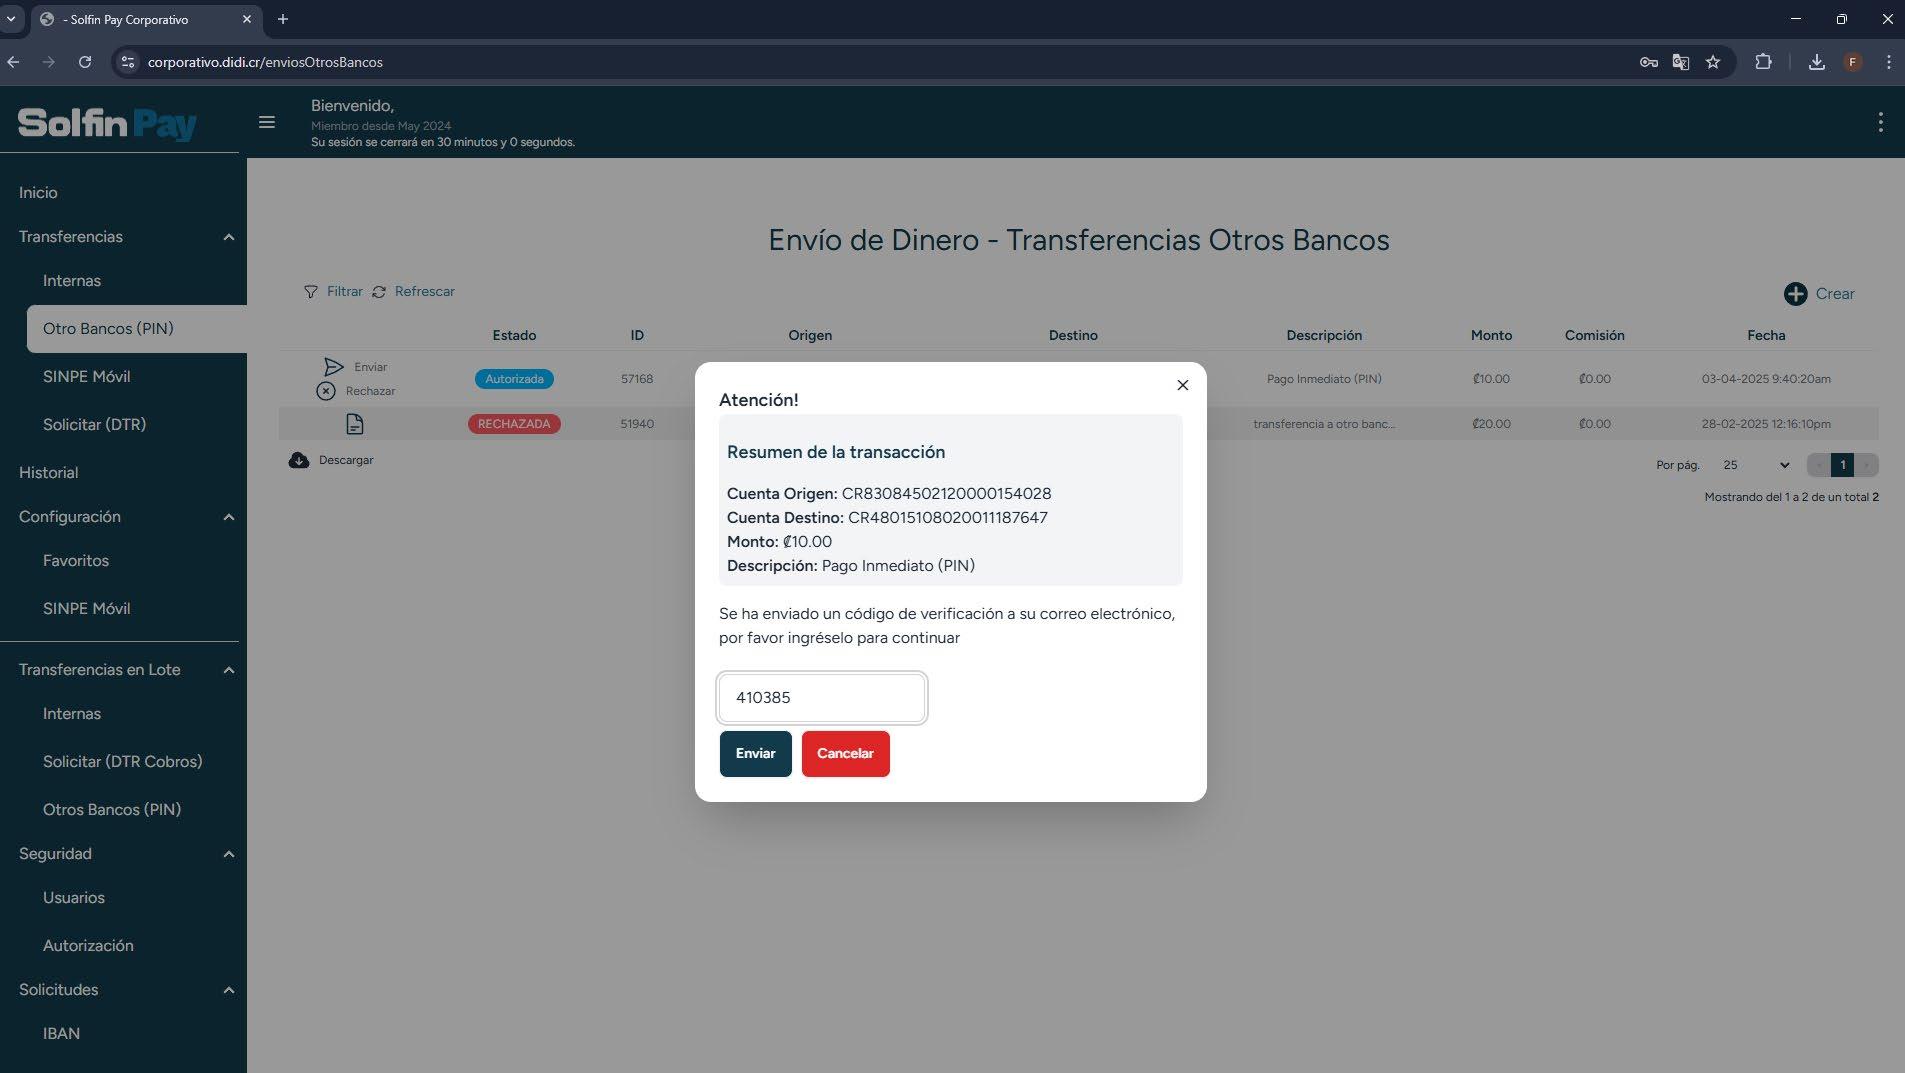Click the Autorizada status badge

click(x=514, y=379)
